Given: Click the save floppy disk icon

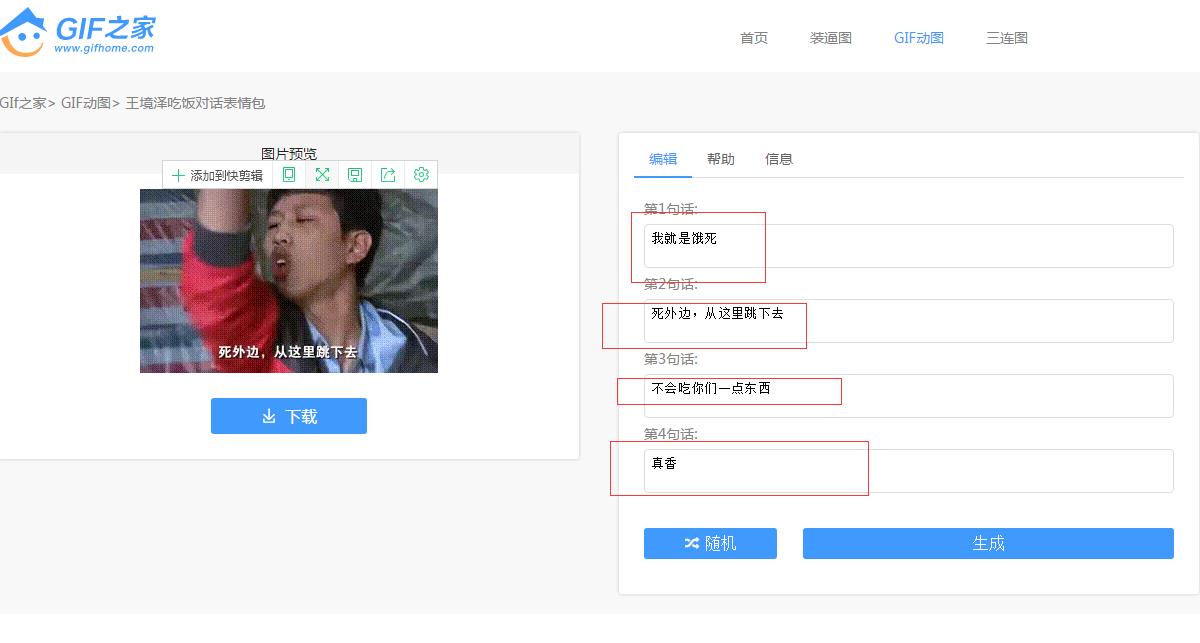Looking at the screenshot, I should click(355, 175).
